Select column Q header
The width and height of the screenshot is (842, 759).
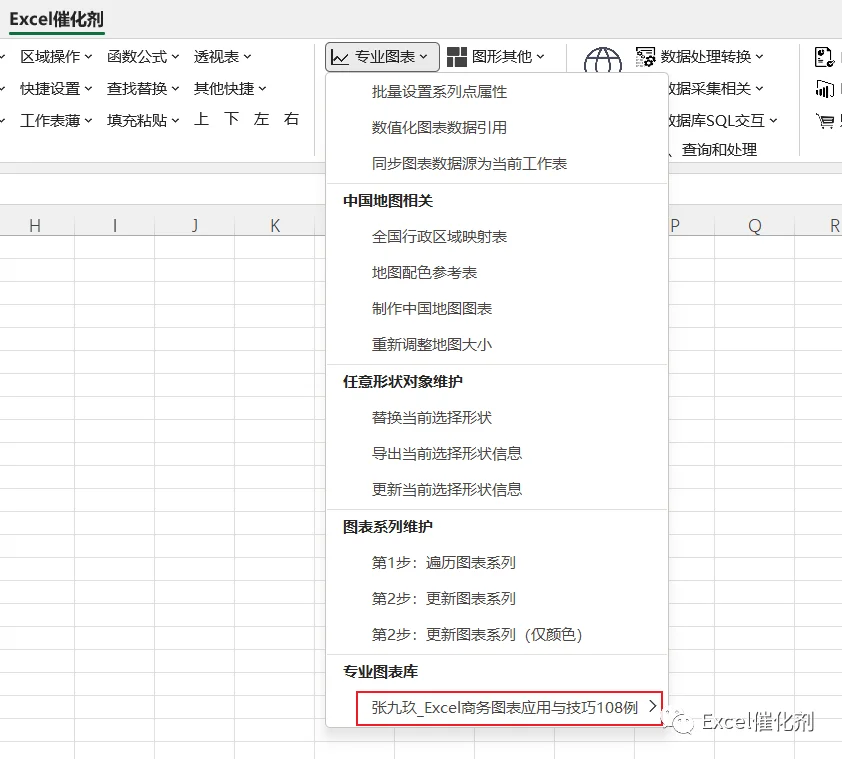[x=754, y=226]
